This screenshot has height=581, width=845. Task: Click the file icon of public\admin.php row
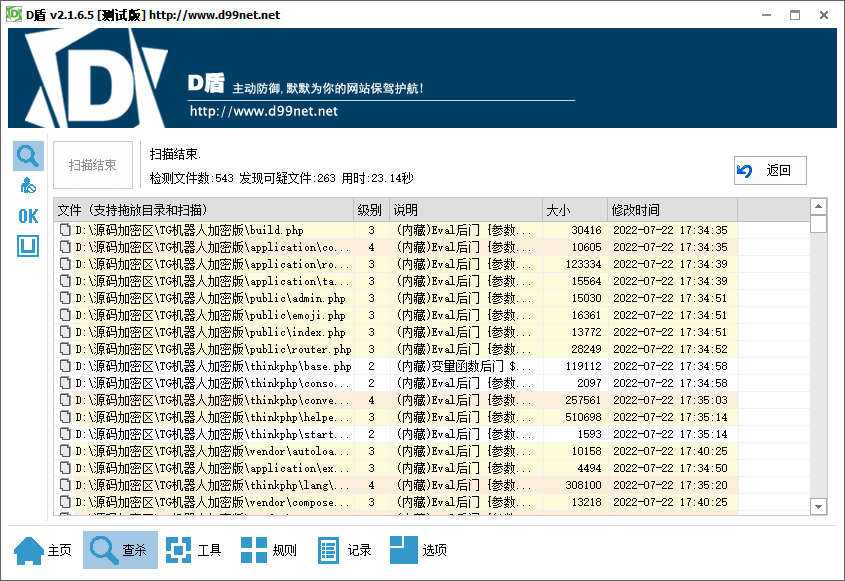point(65,298)
